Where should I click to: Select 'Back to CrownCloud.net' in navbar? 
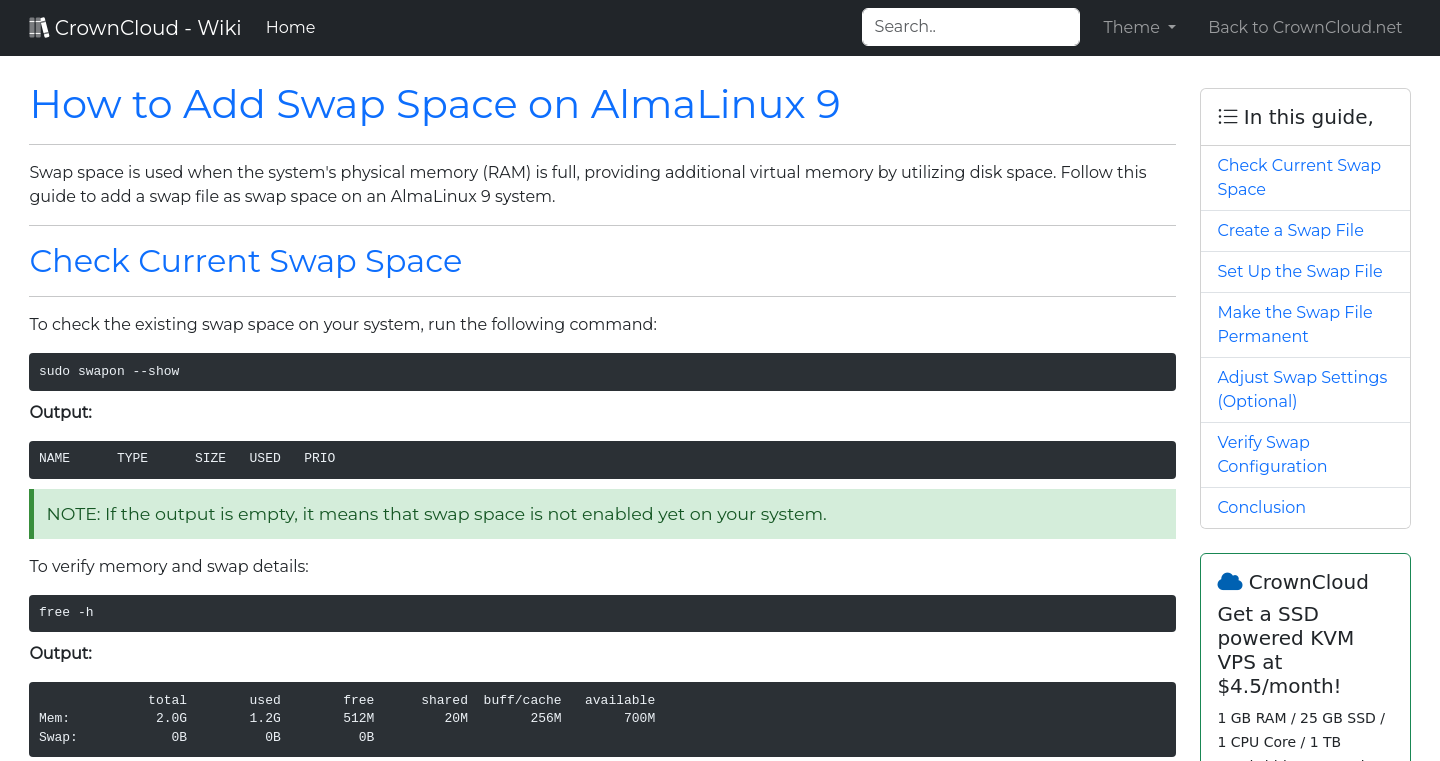[1305, 27]
